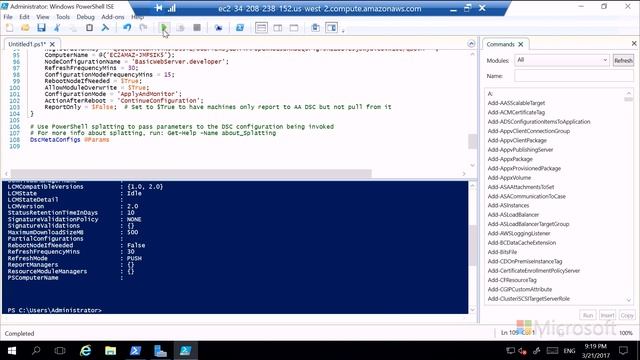The width and height of the screenshot is (640, 360).
Task: Open File Explorer from the taskbar
Action: (x=111, y=351)
